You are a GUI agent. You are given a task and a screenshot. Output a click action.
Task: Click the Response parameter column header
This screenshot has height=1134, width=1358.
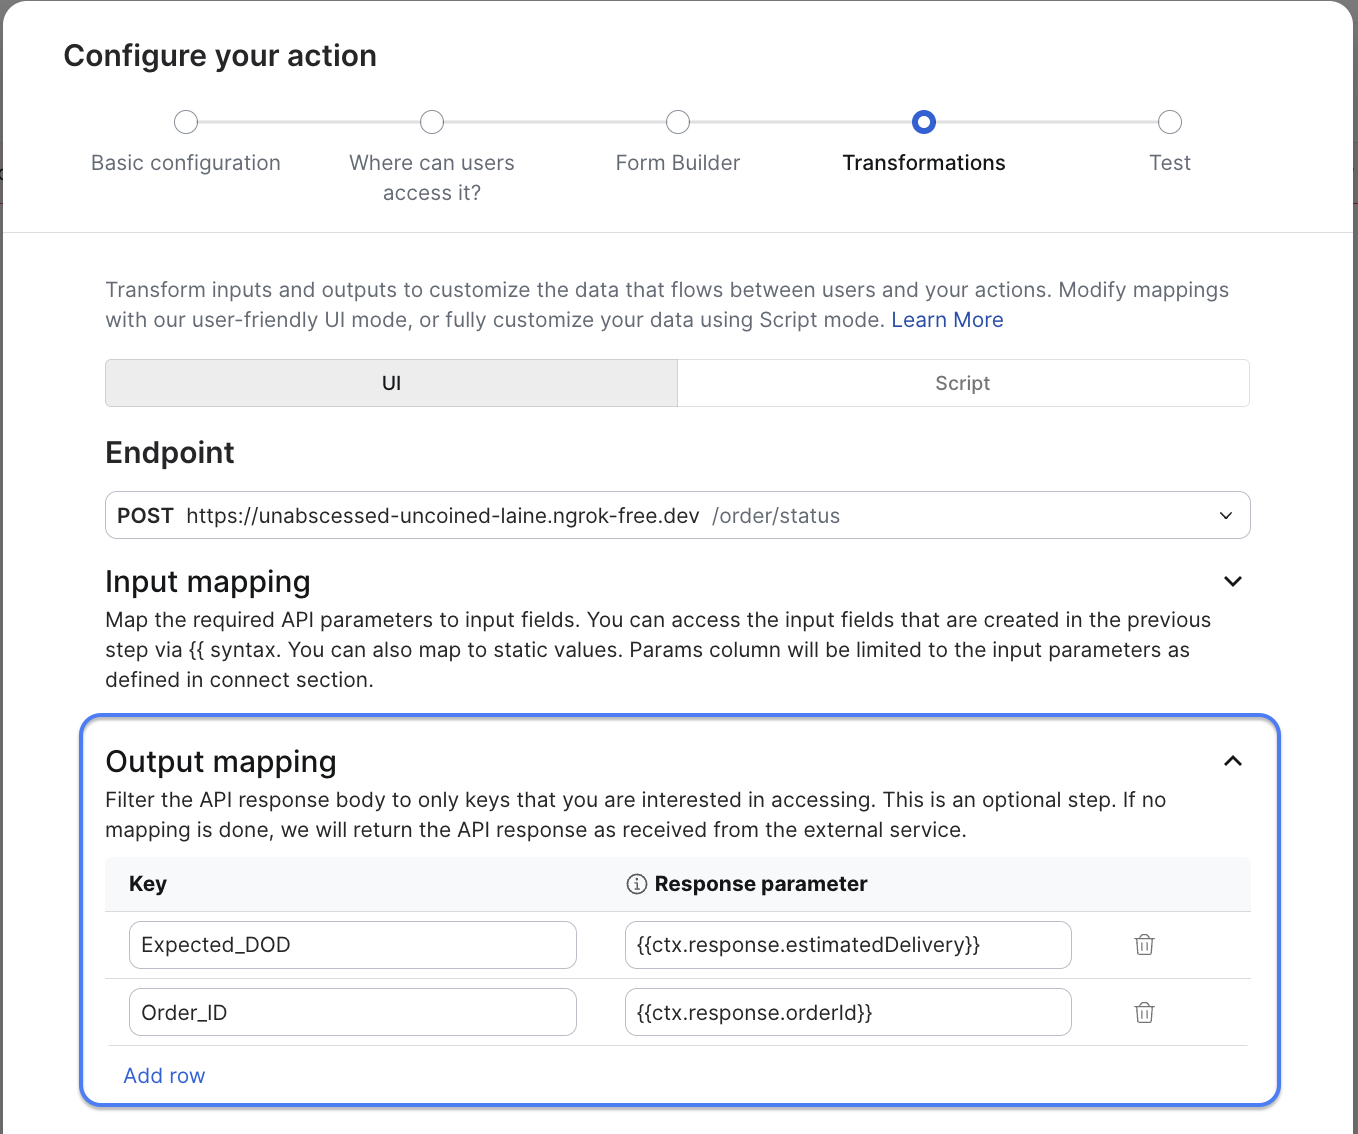[x=761, y=884]
